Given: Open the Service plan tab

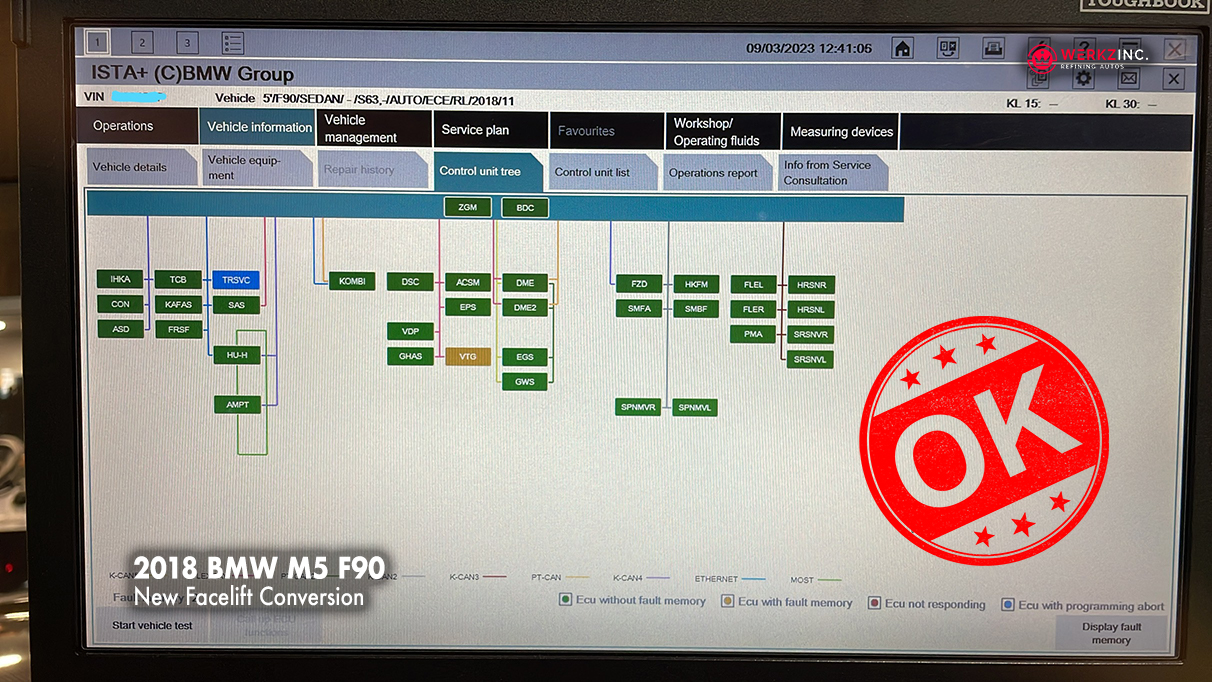Looking at the screenshot, I should click(x=490, y=131).
